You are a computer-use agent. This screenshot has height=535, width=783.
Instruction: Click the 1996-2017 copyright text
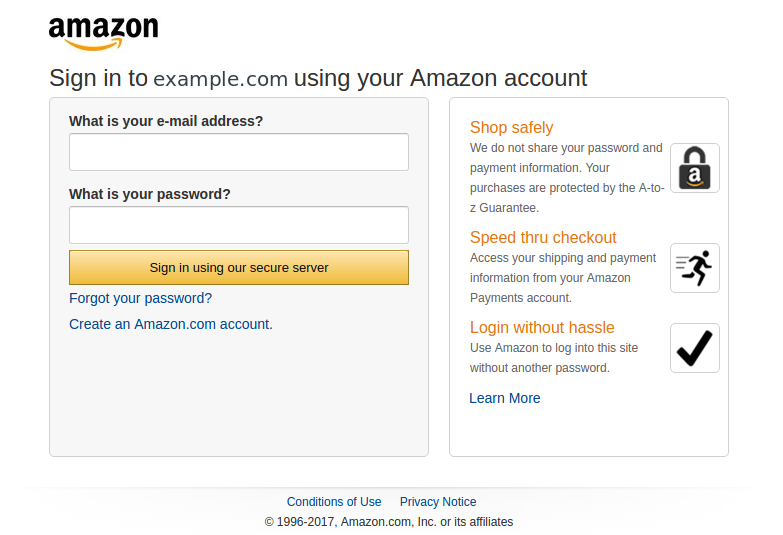pos(389,522)
